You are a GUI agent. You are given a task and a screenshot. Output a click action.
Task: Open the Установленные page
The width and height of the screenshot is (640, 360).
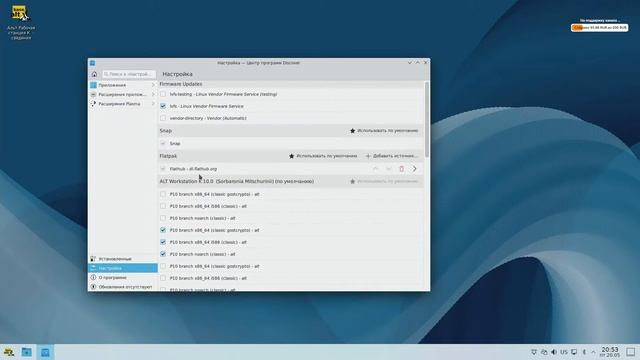coord(122,259)
